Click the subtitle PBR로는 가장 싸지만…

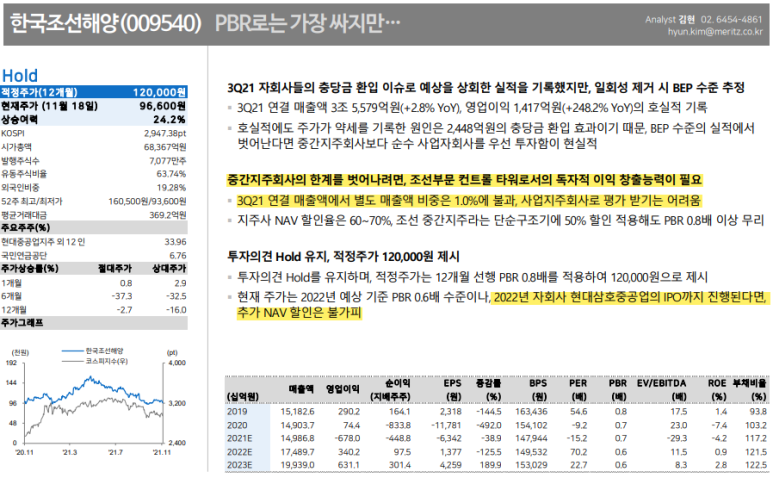tap(308, 23)
